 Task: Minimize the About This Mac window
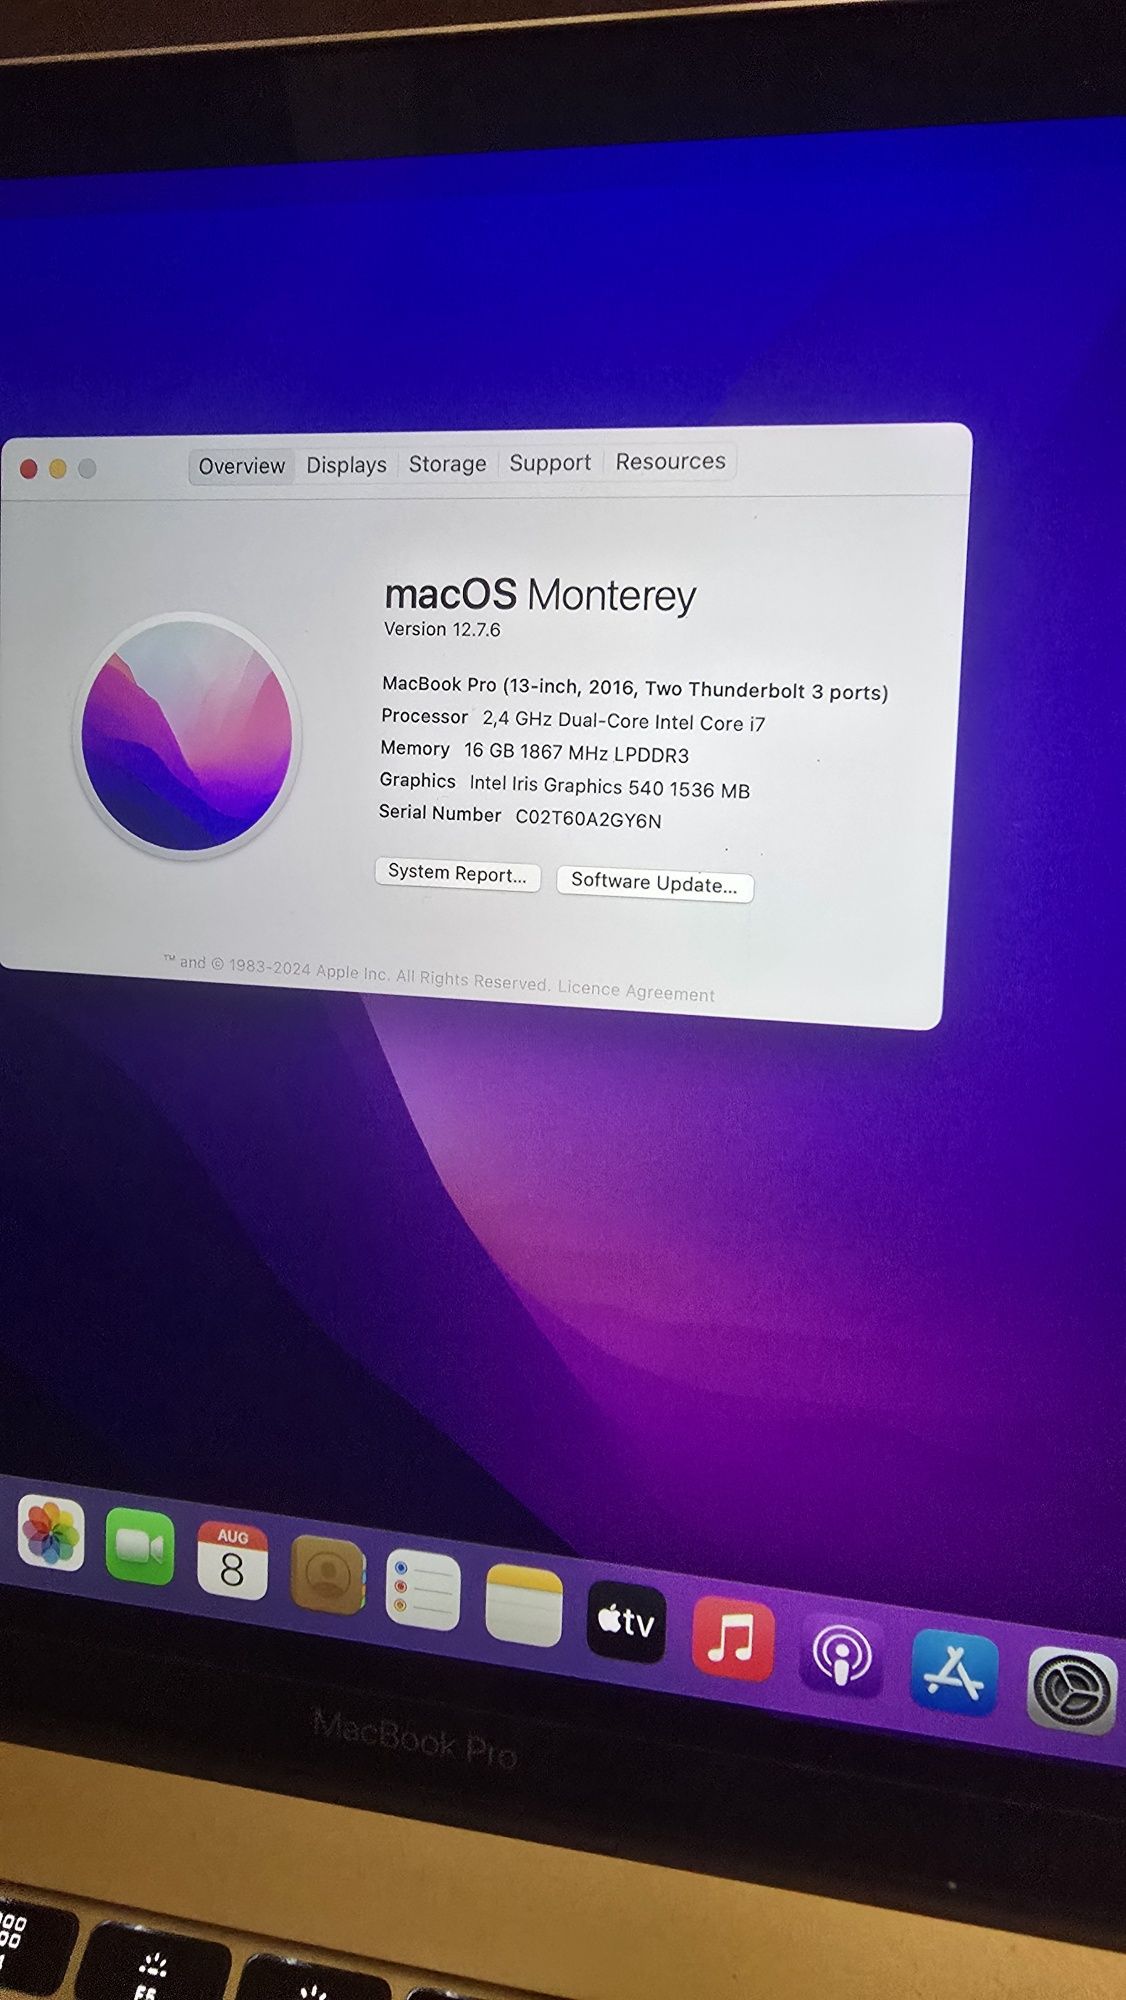pyautogui.click(x=58, y=468)
